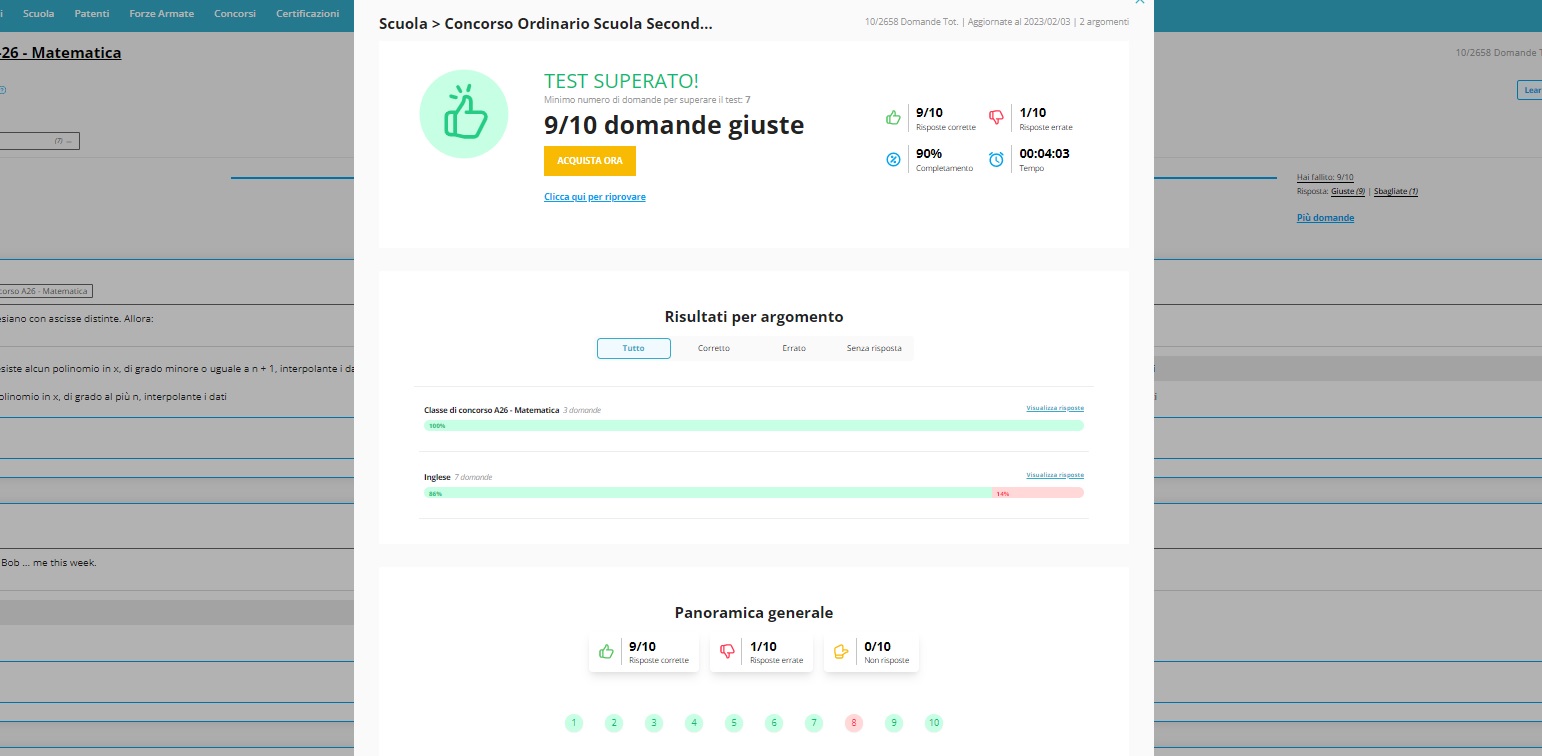
Task: Enable the Senza risposta results filter
Action: (x=873, y=348)
